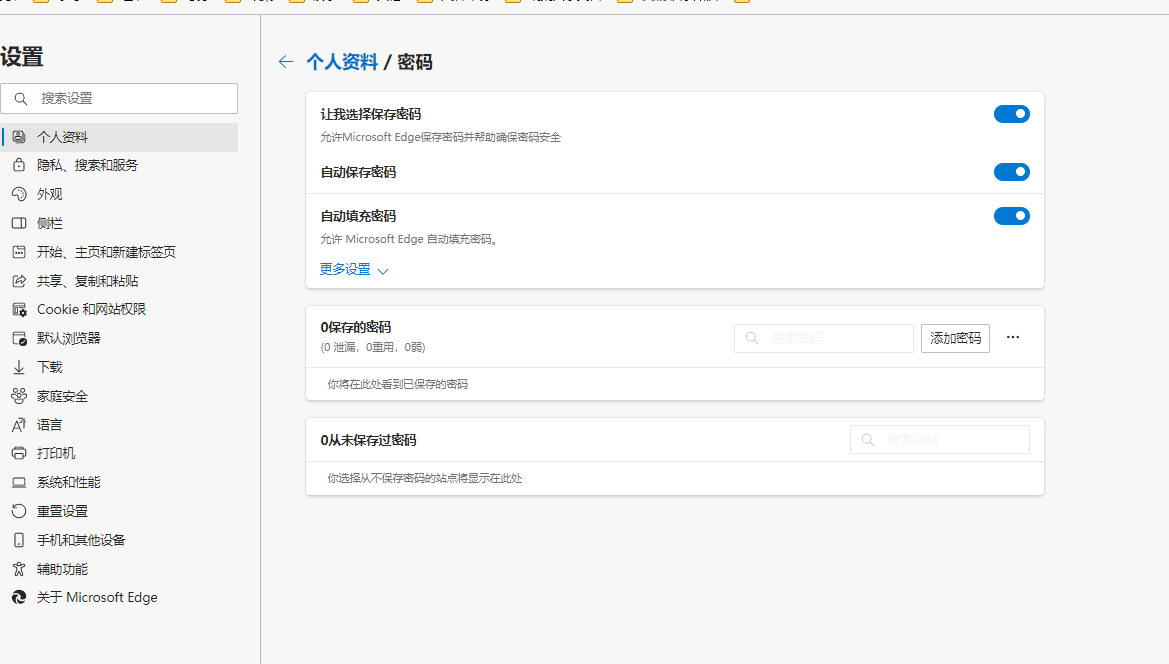Open 家庭安全 settings
1169x664 pixels.
pos(119,396)
